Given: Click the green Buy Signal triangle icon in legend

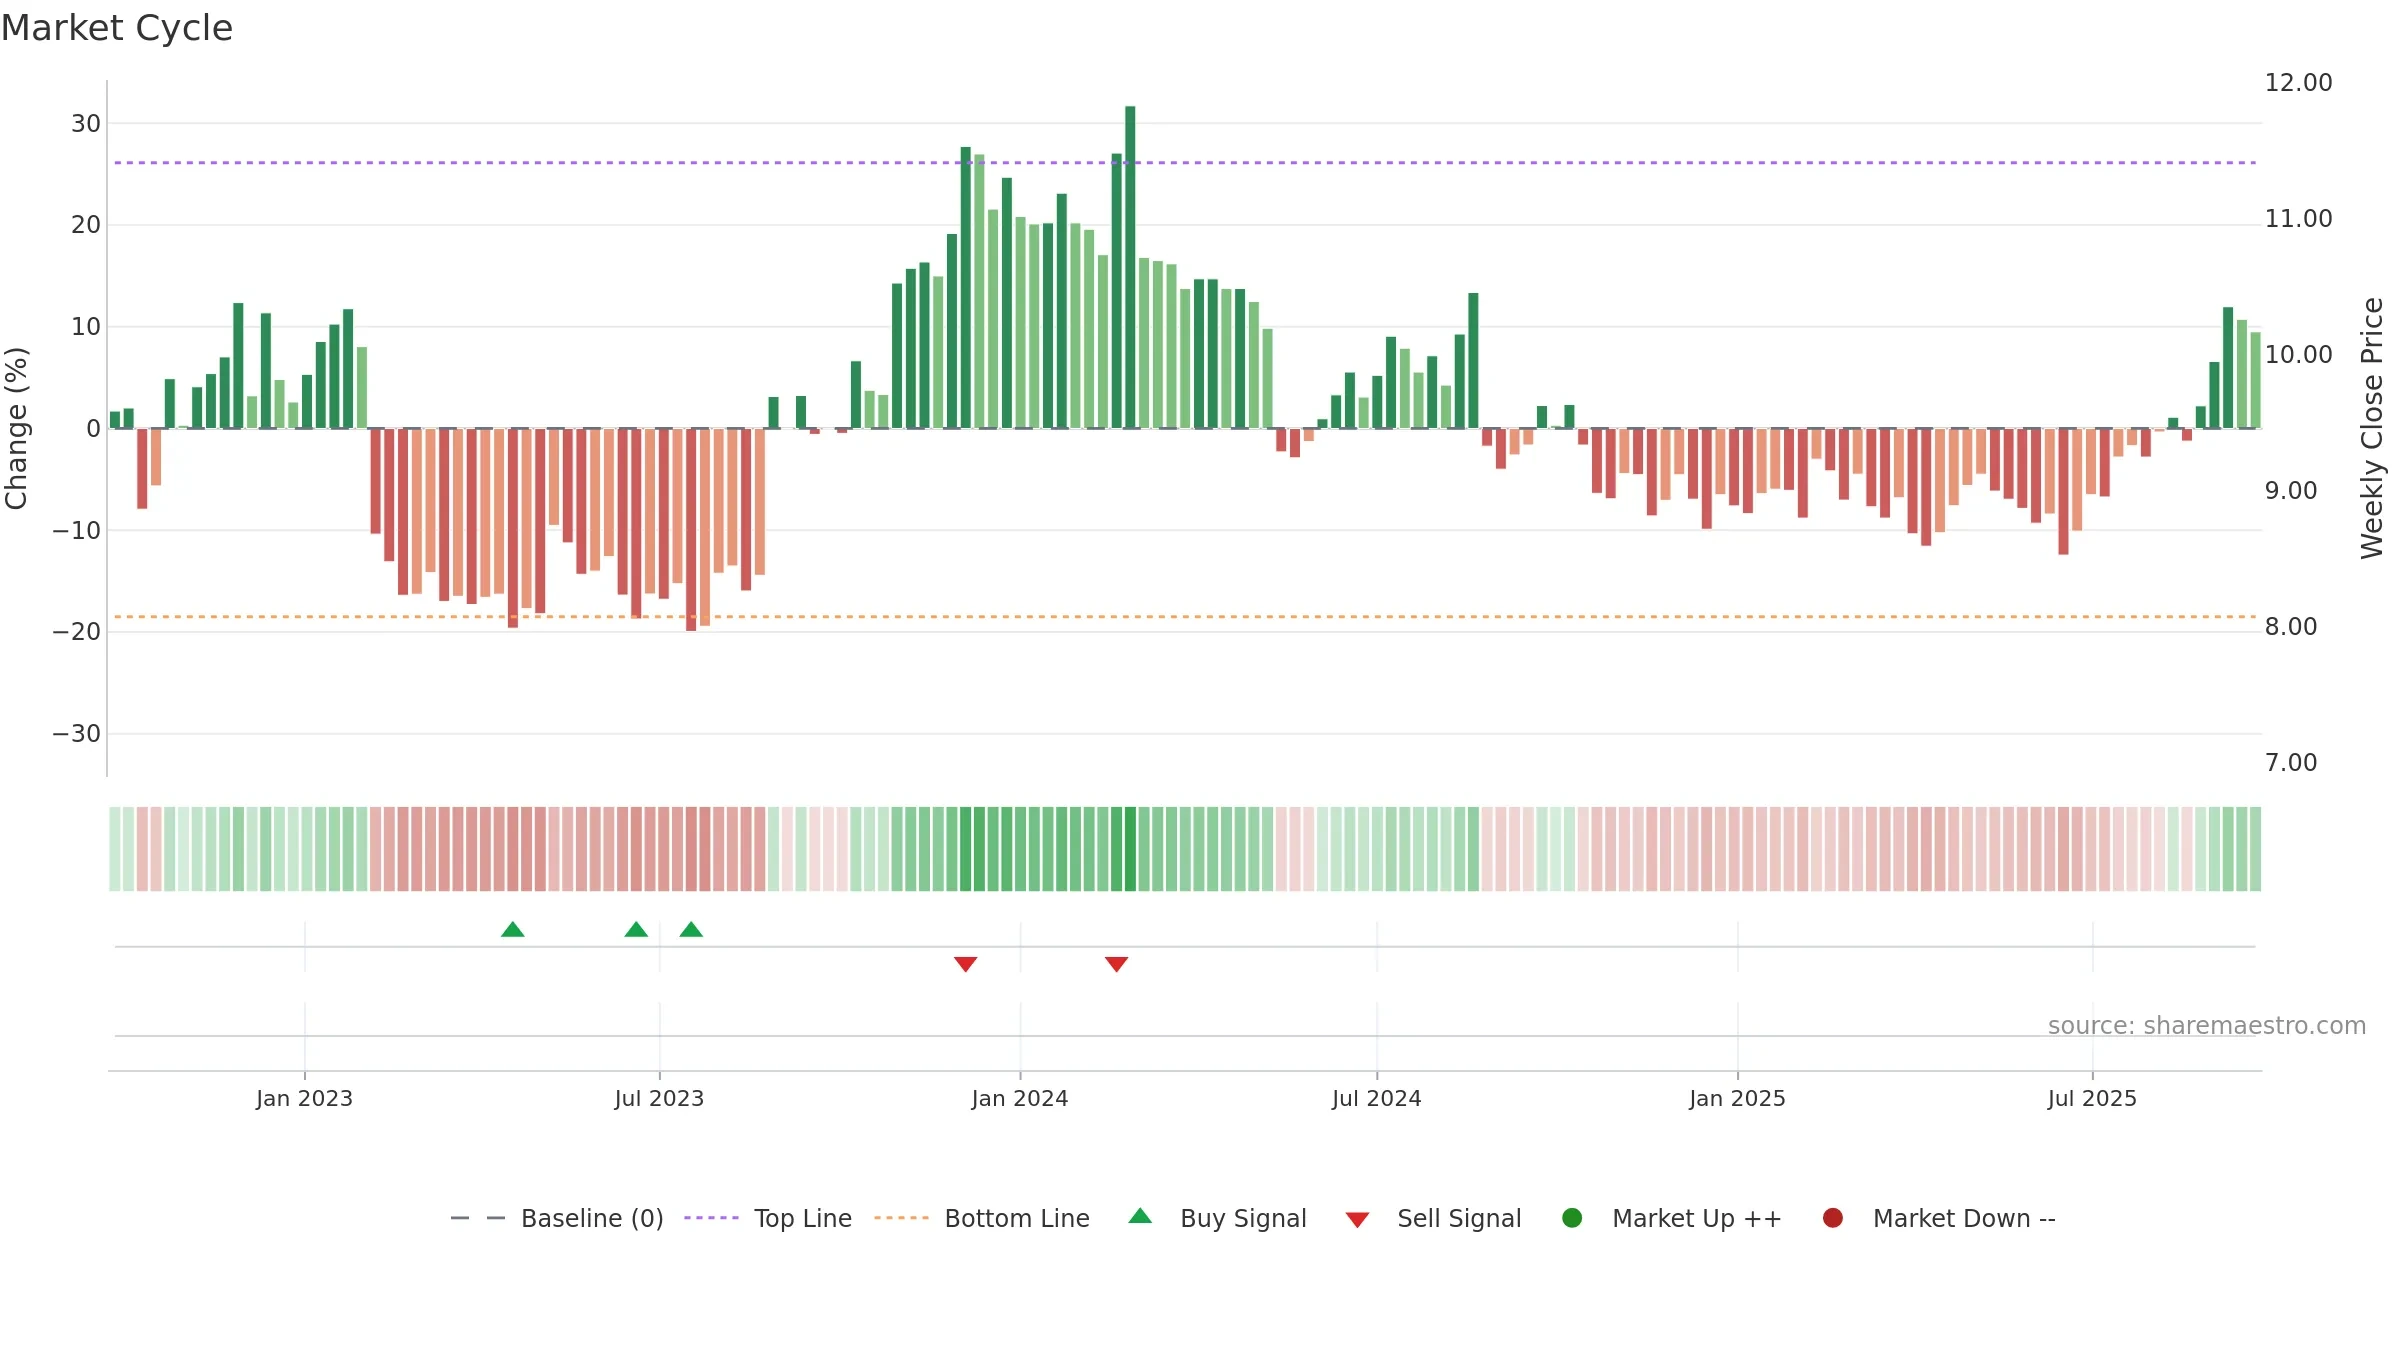Looking at the screenshot, I should pos(1140,1216).
